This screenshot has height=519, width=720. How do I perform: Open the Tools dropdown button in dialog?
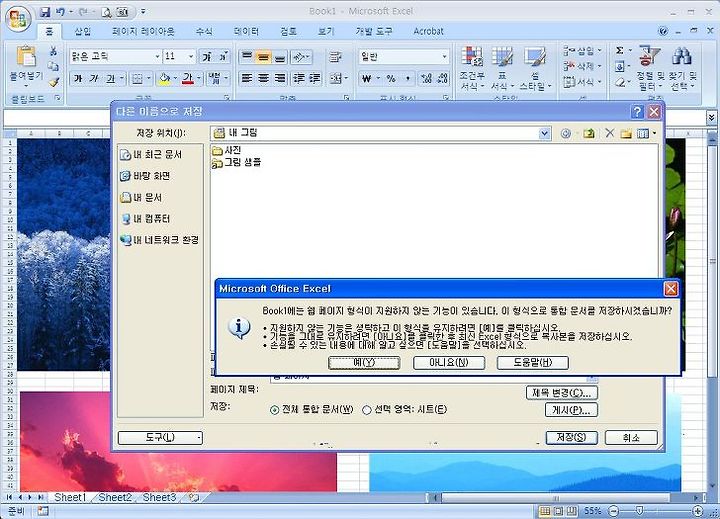pos(160,437)
